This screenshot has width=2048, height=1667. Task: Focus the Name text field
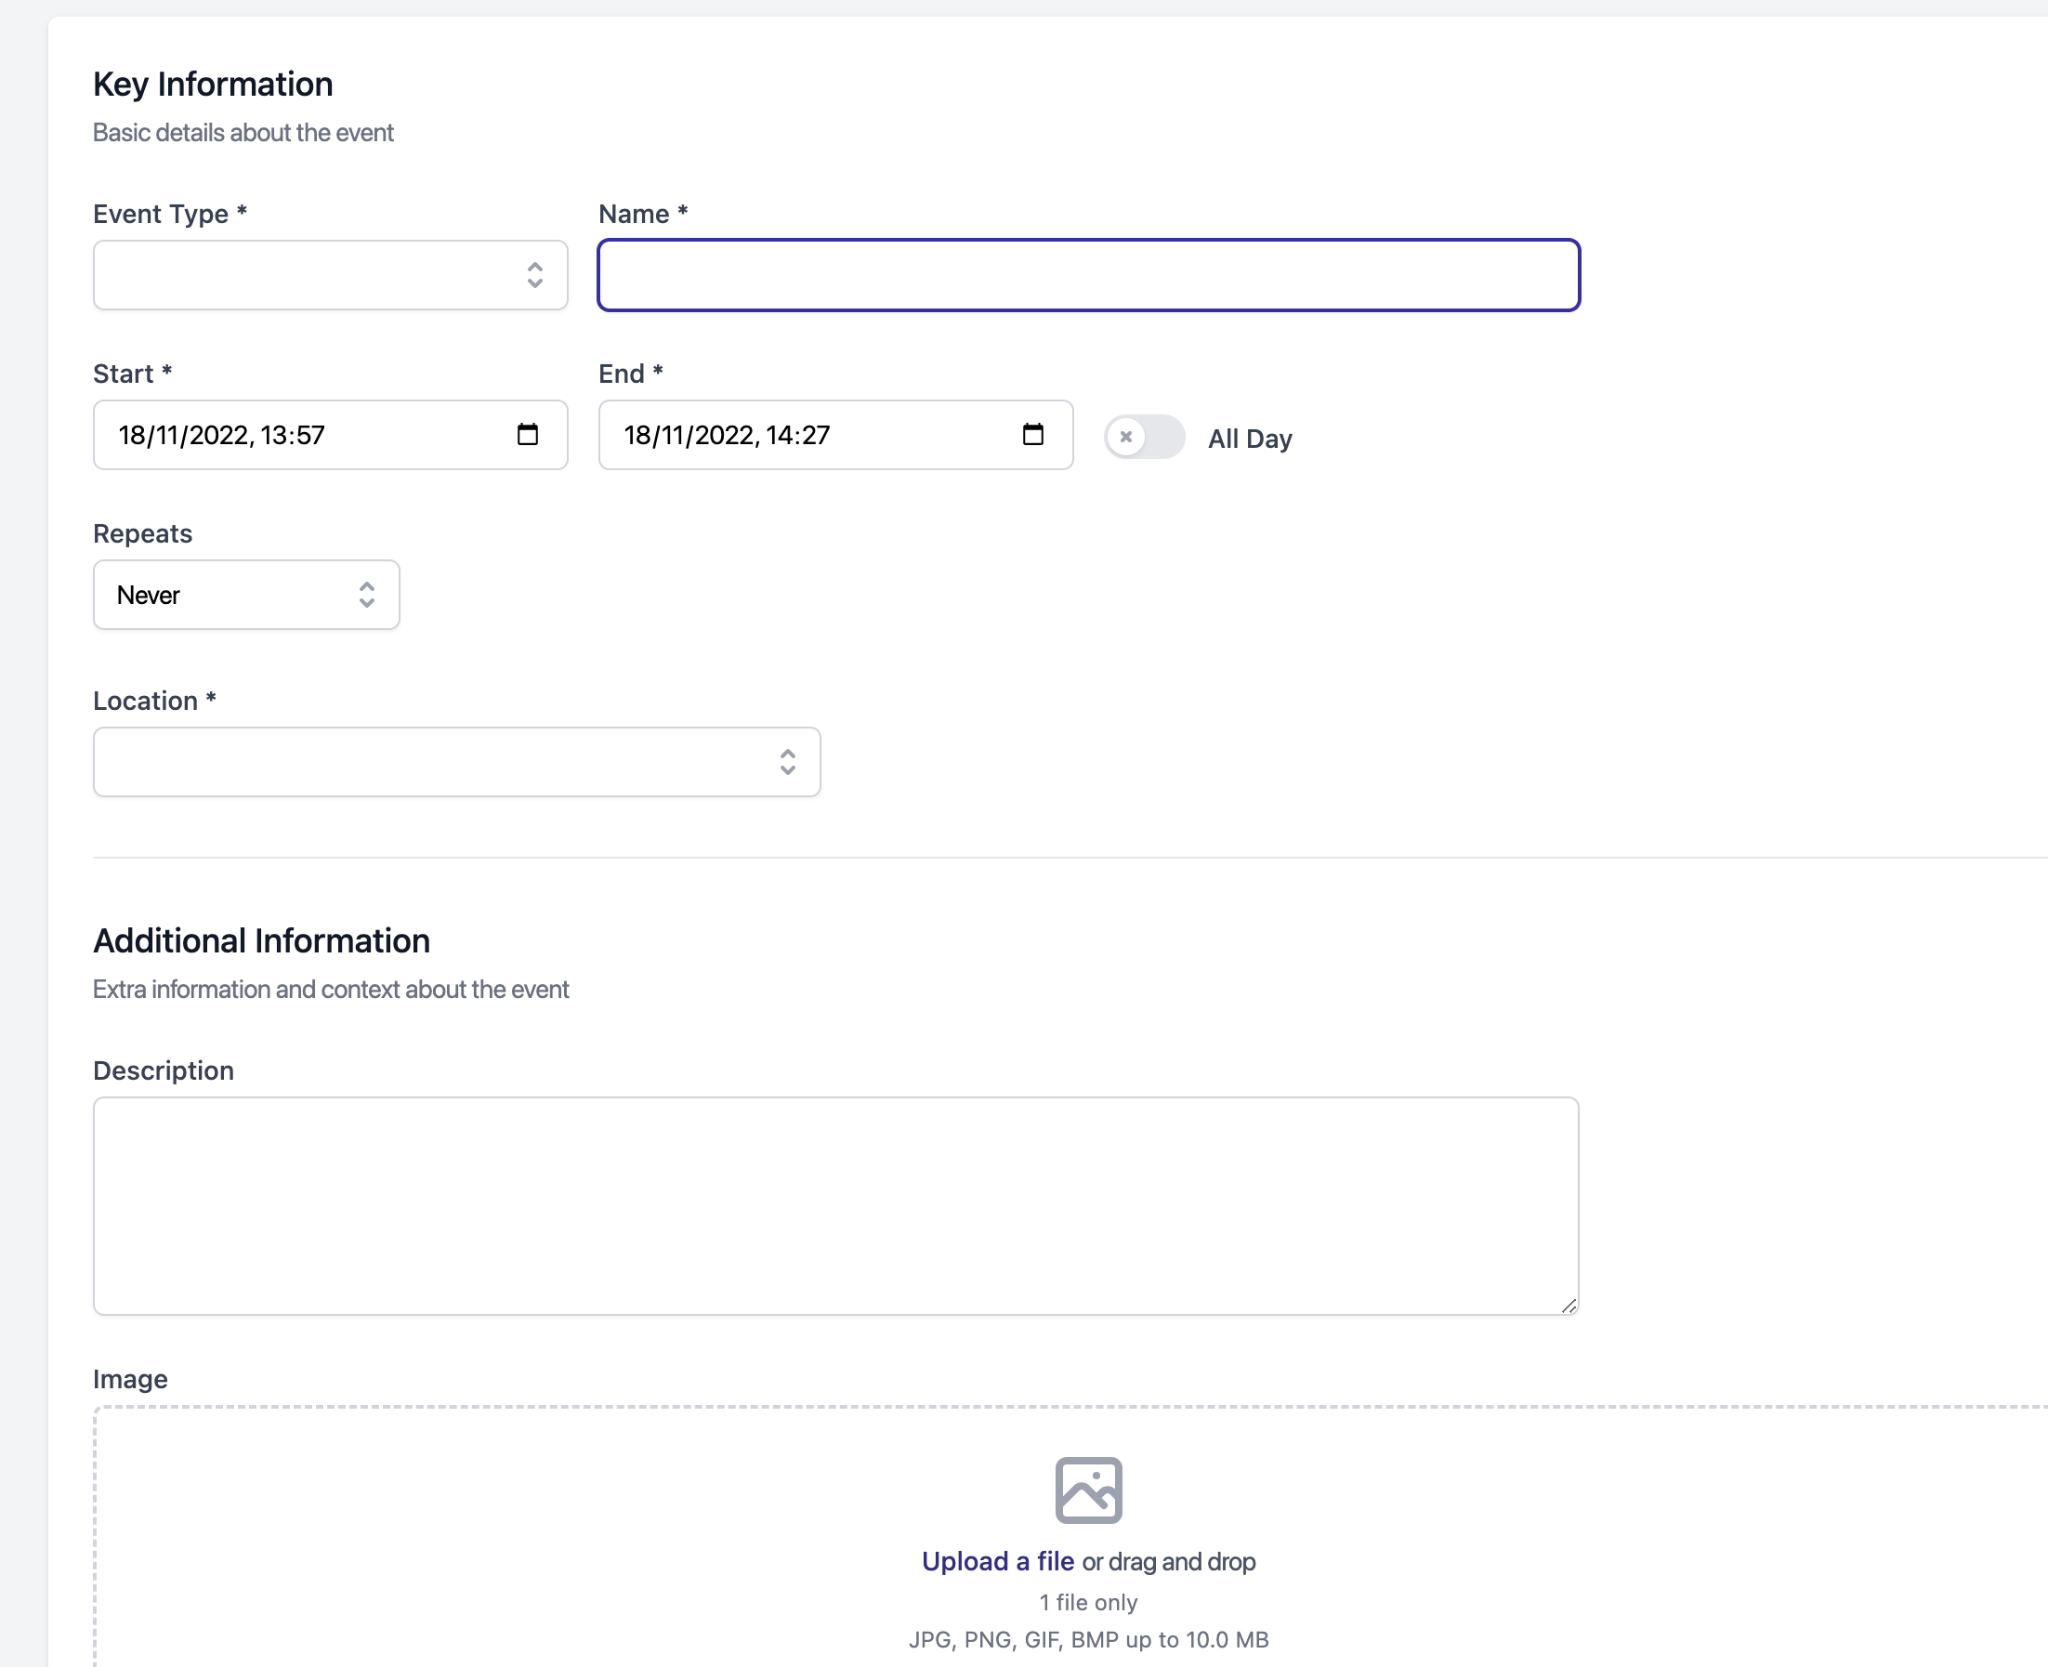[x=1088, y=275]
